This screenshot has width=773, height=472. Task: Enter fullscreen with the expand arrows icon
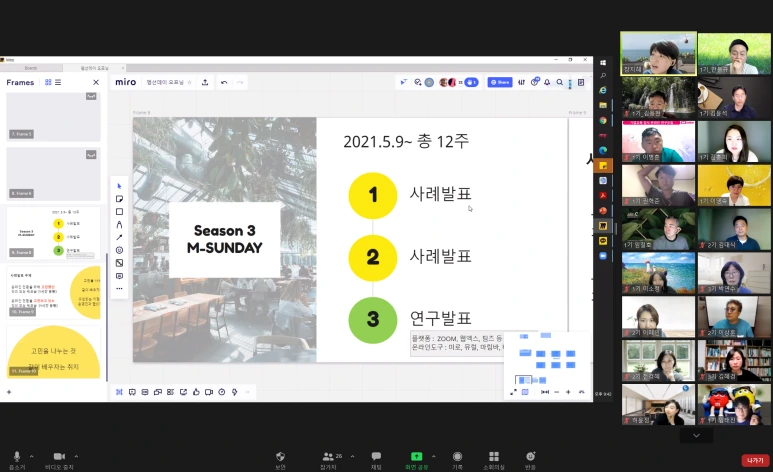pyautogui.click(x=513, y=392)
